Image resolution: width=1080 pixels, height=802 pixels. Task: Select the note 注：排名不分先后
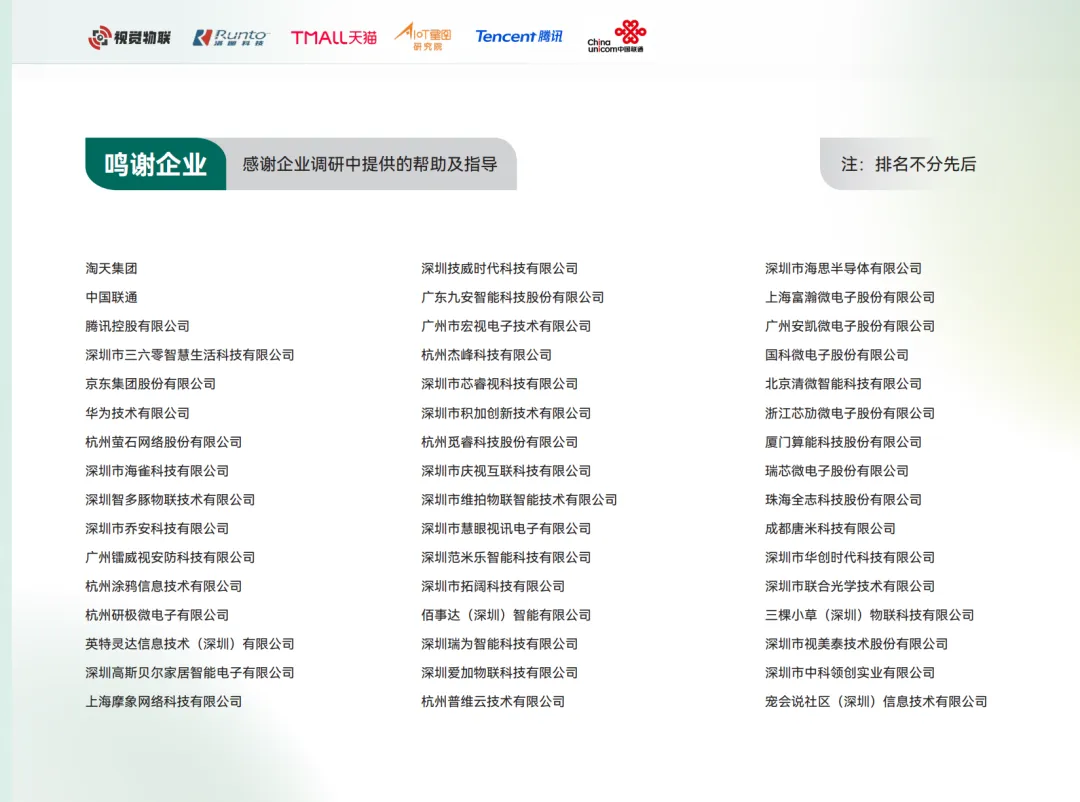point(908,164)
